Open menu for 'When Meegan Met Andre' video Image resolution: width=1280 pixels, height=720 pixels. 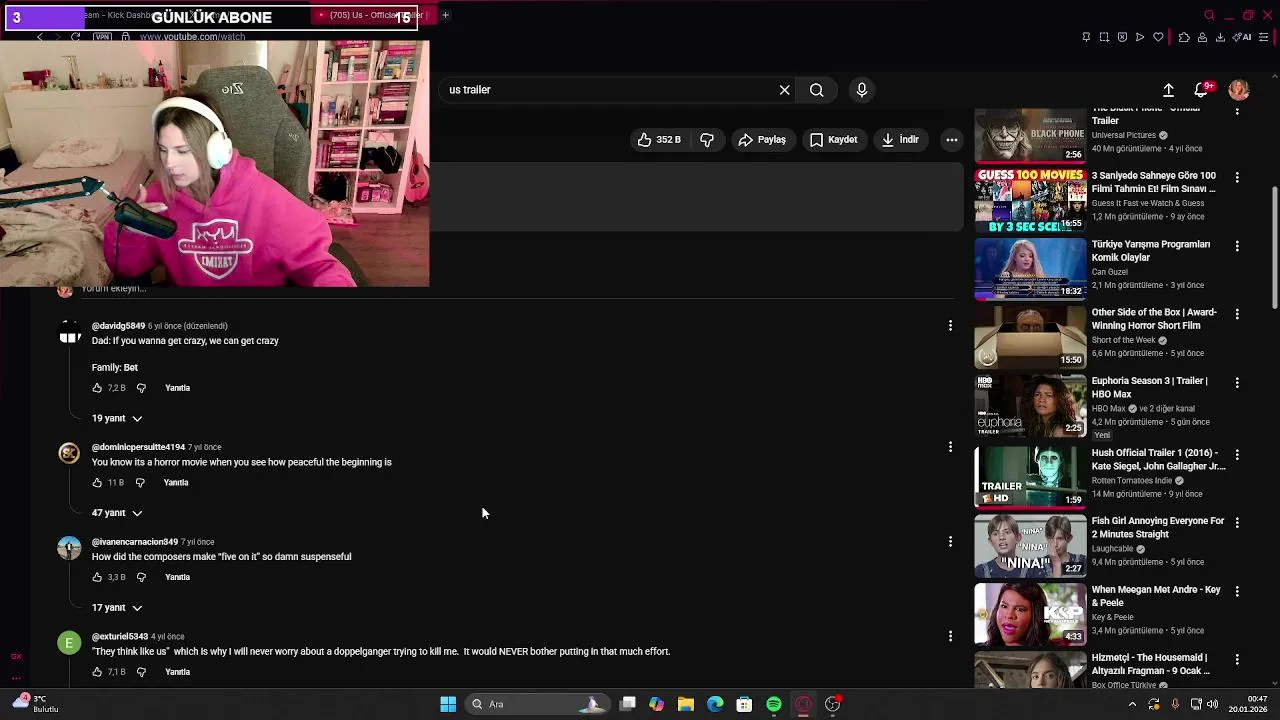[1237, 591]
